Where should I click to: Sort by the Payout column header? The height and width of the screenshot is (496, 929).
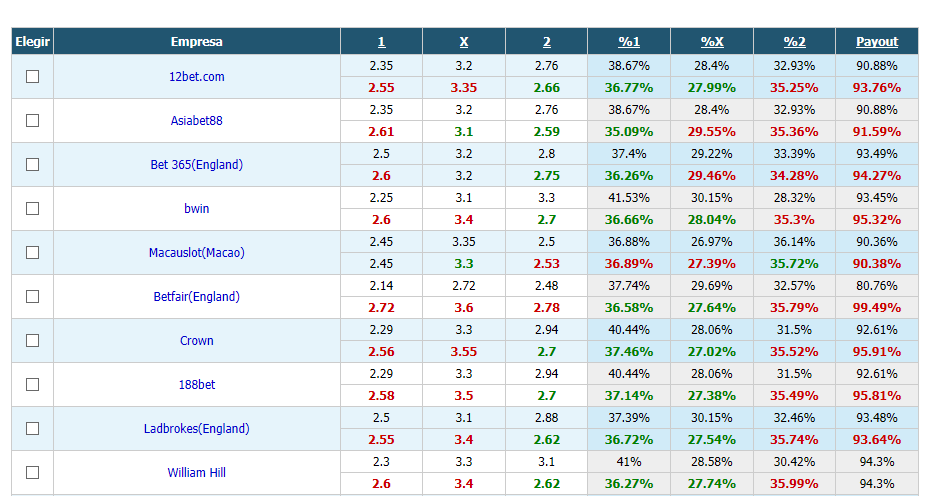point(877,41)
